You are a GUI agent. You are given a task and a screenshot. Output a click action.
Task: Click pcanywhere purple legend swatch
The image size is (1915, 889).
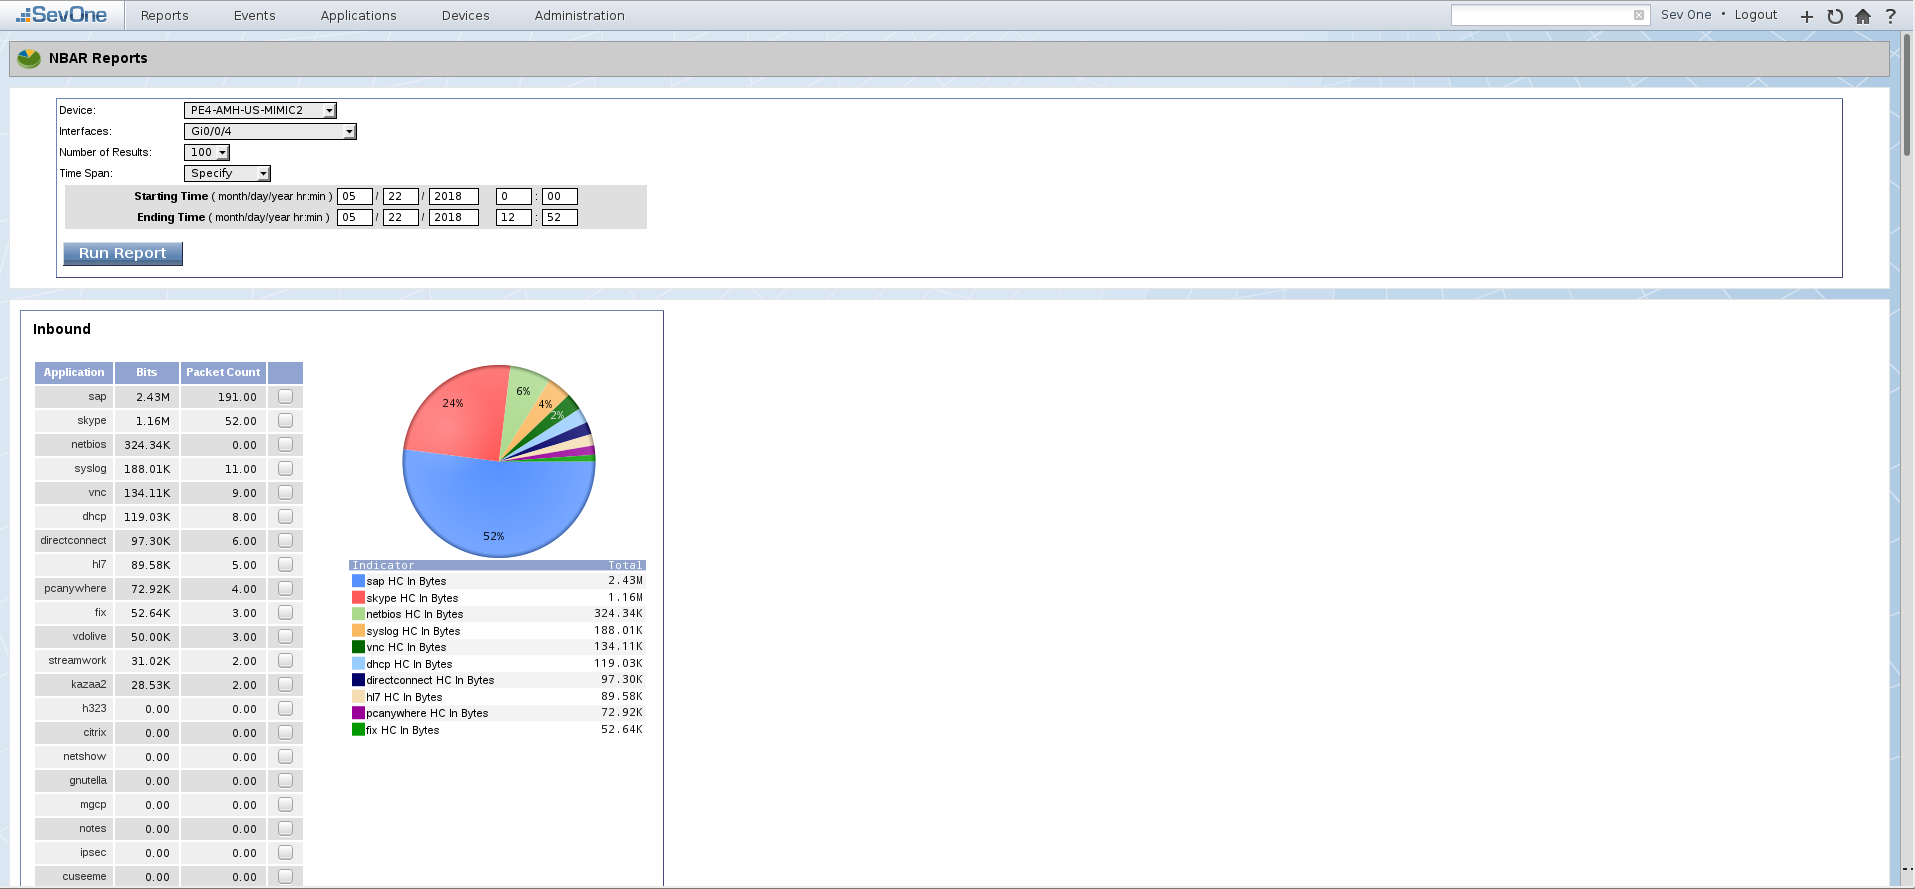click(358, 713)
